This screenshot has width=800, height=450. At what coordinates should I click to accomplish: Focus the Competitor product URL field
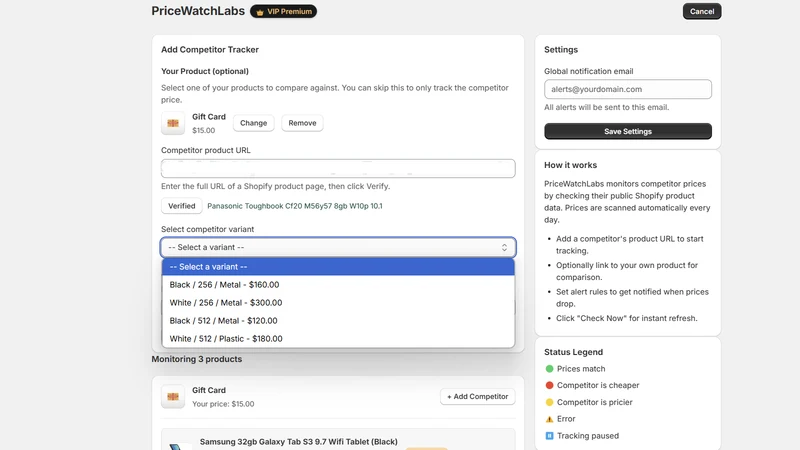point(338,168)
